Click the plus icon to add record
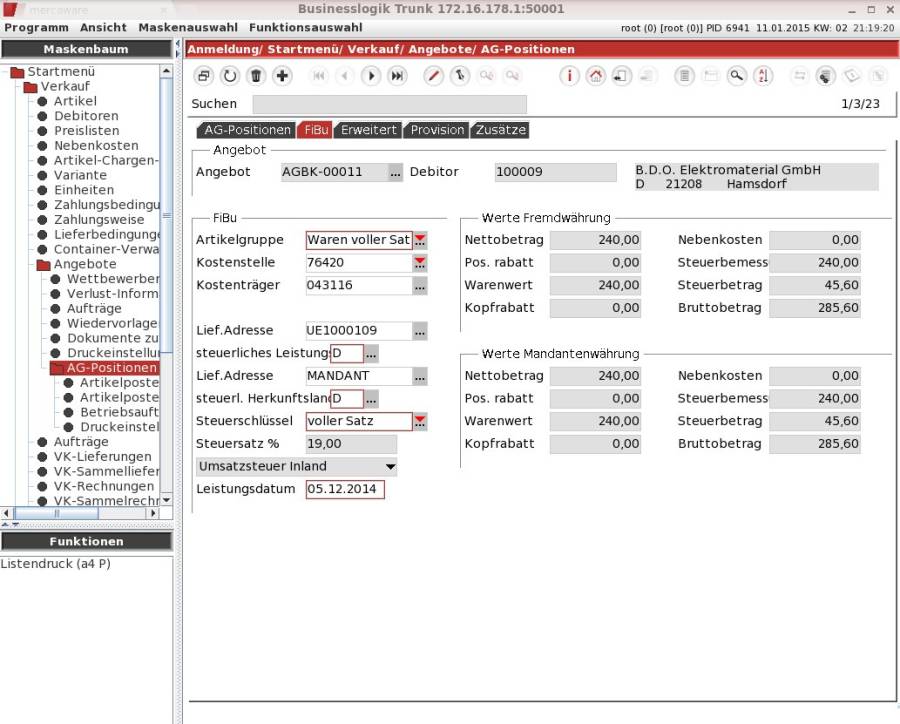900x724 pixels. pos(283,76)
